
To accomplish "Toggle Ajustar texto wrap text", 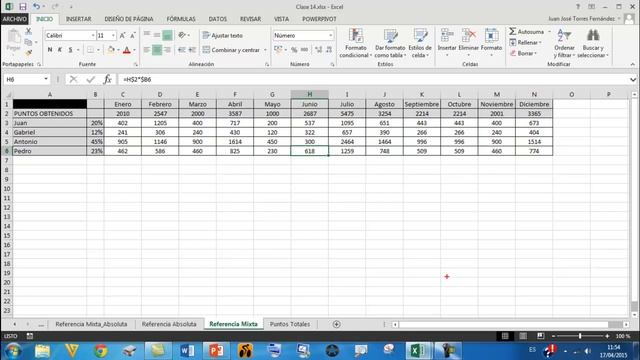I will point(222,36).
